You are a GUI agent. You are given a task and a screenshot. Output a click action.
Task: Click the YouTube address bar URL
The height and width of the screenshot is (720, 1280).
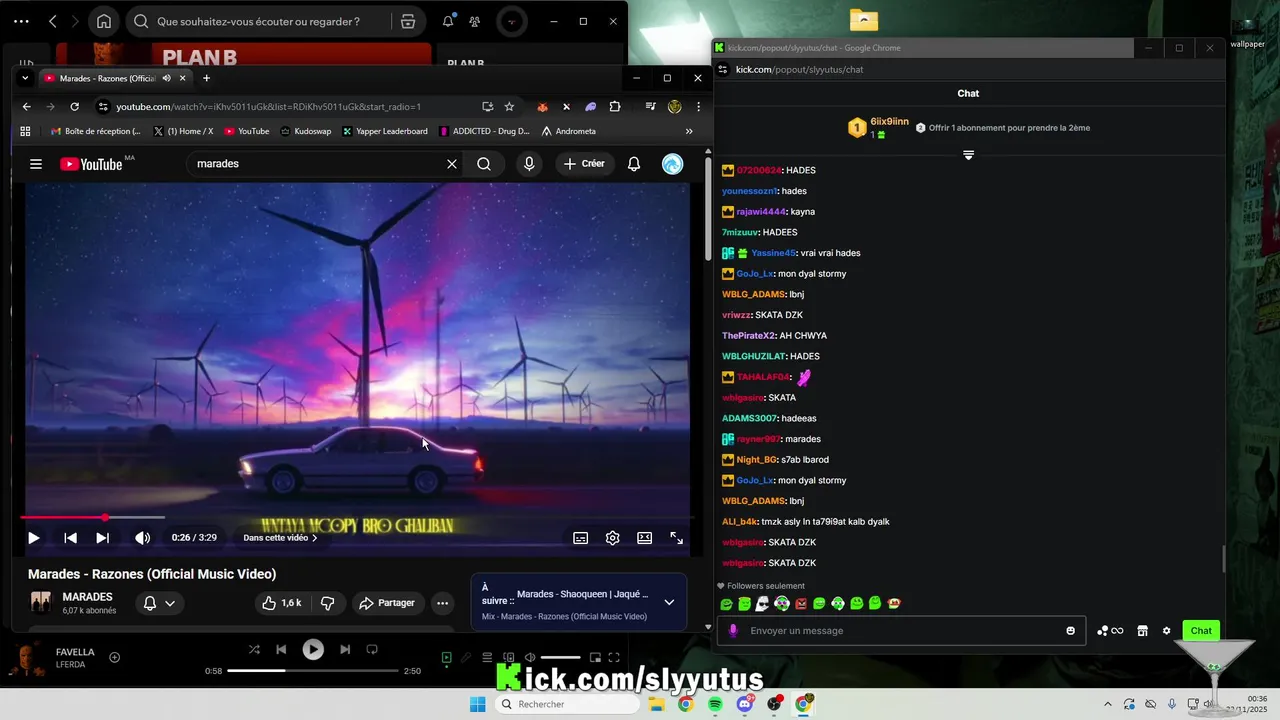(x=268, y=107)
